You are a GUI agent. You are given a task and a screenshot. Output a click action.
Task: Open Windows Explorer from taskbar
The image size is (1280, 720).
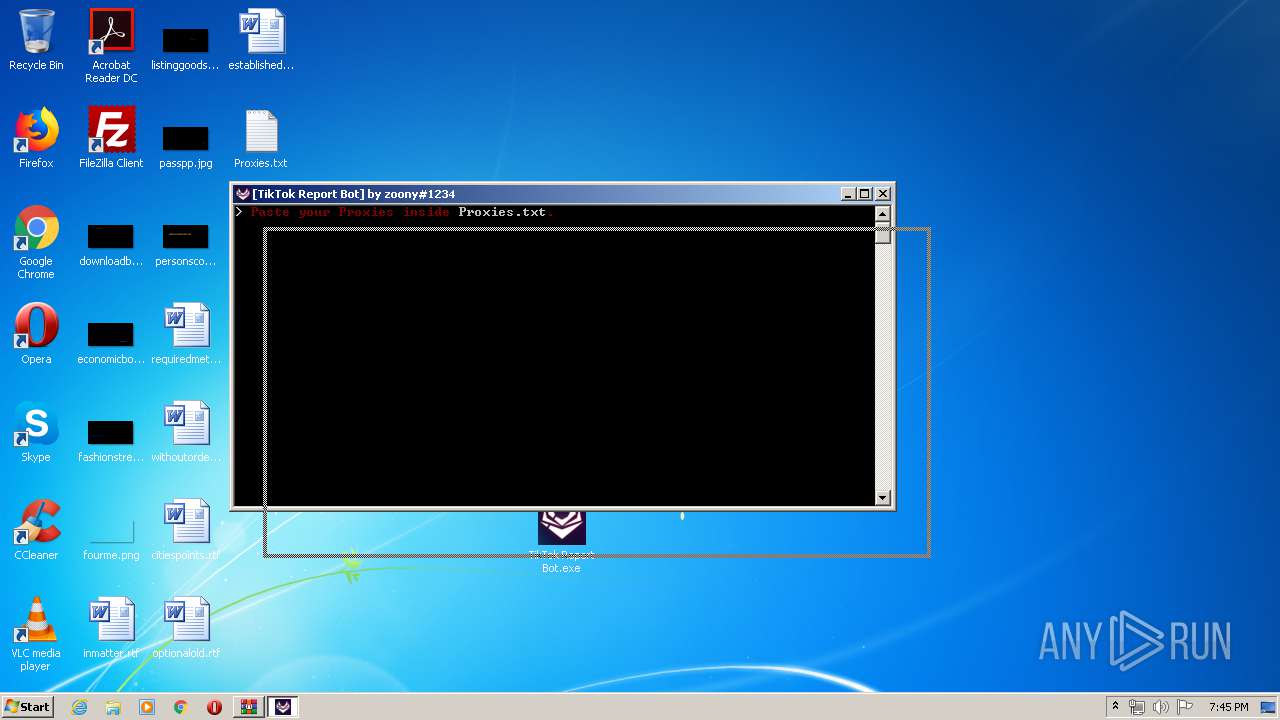(x=113, y=707)
